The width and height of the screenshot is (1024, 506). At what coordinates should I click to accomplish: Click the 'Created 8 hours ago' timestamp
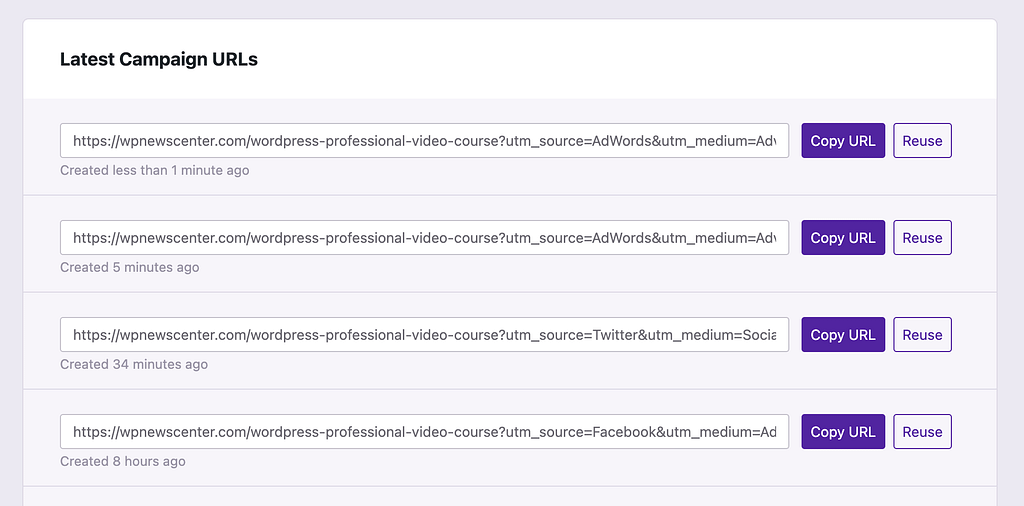pos(122,462)
